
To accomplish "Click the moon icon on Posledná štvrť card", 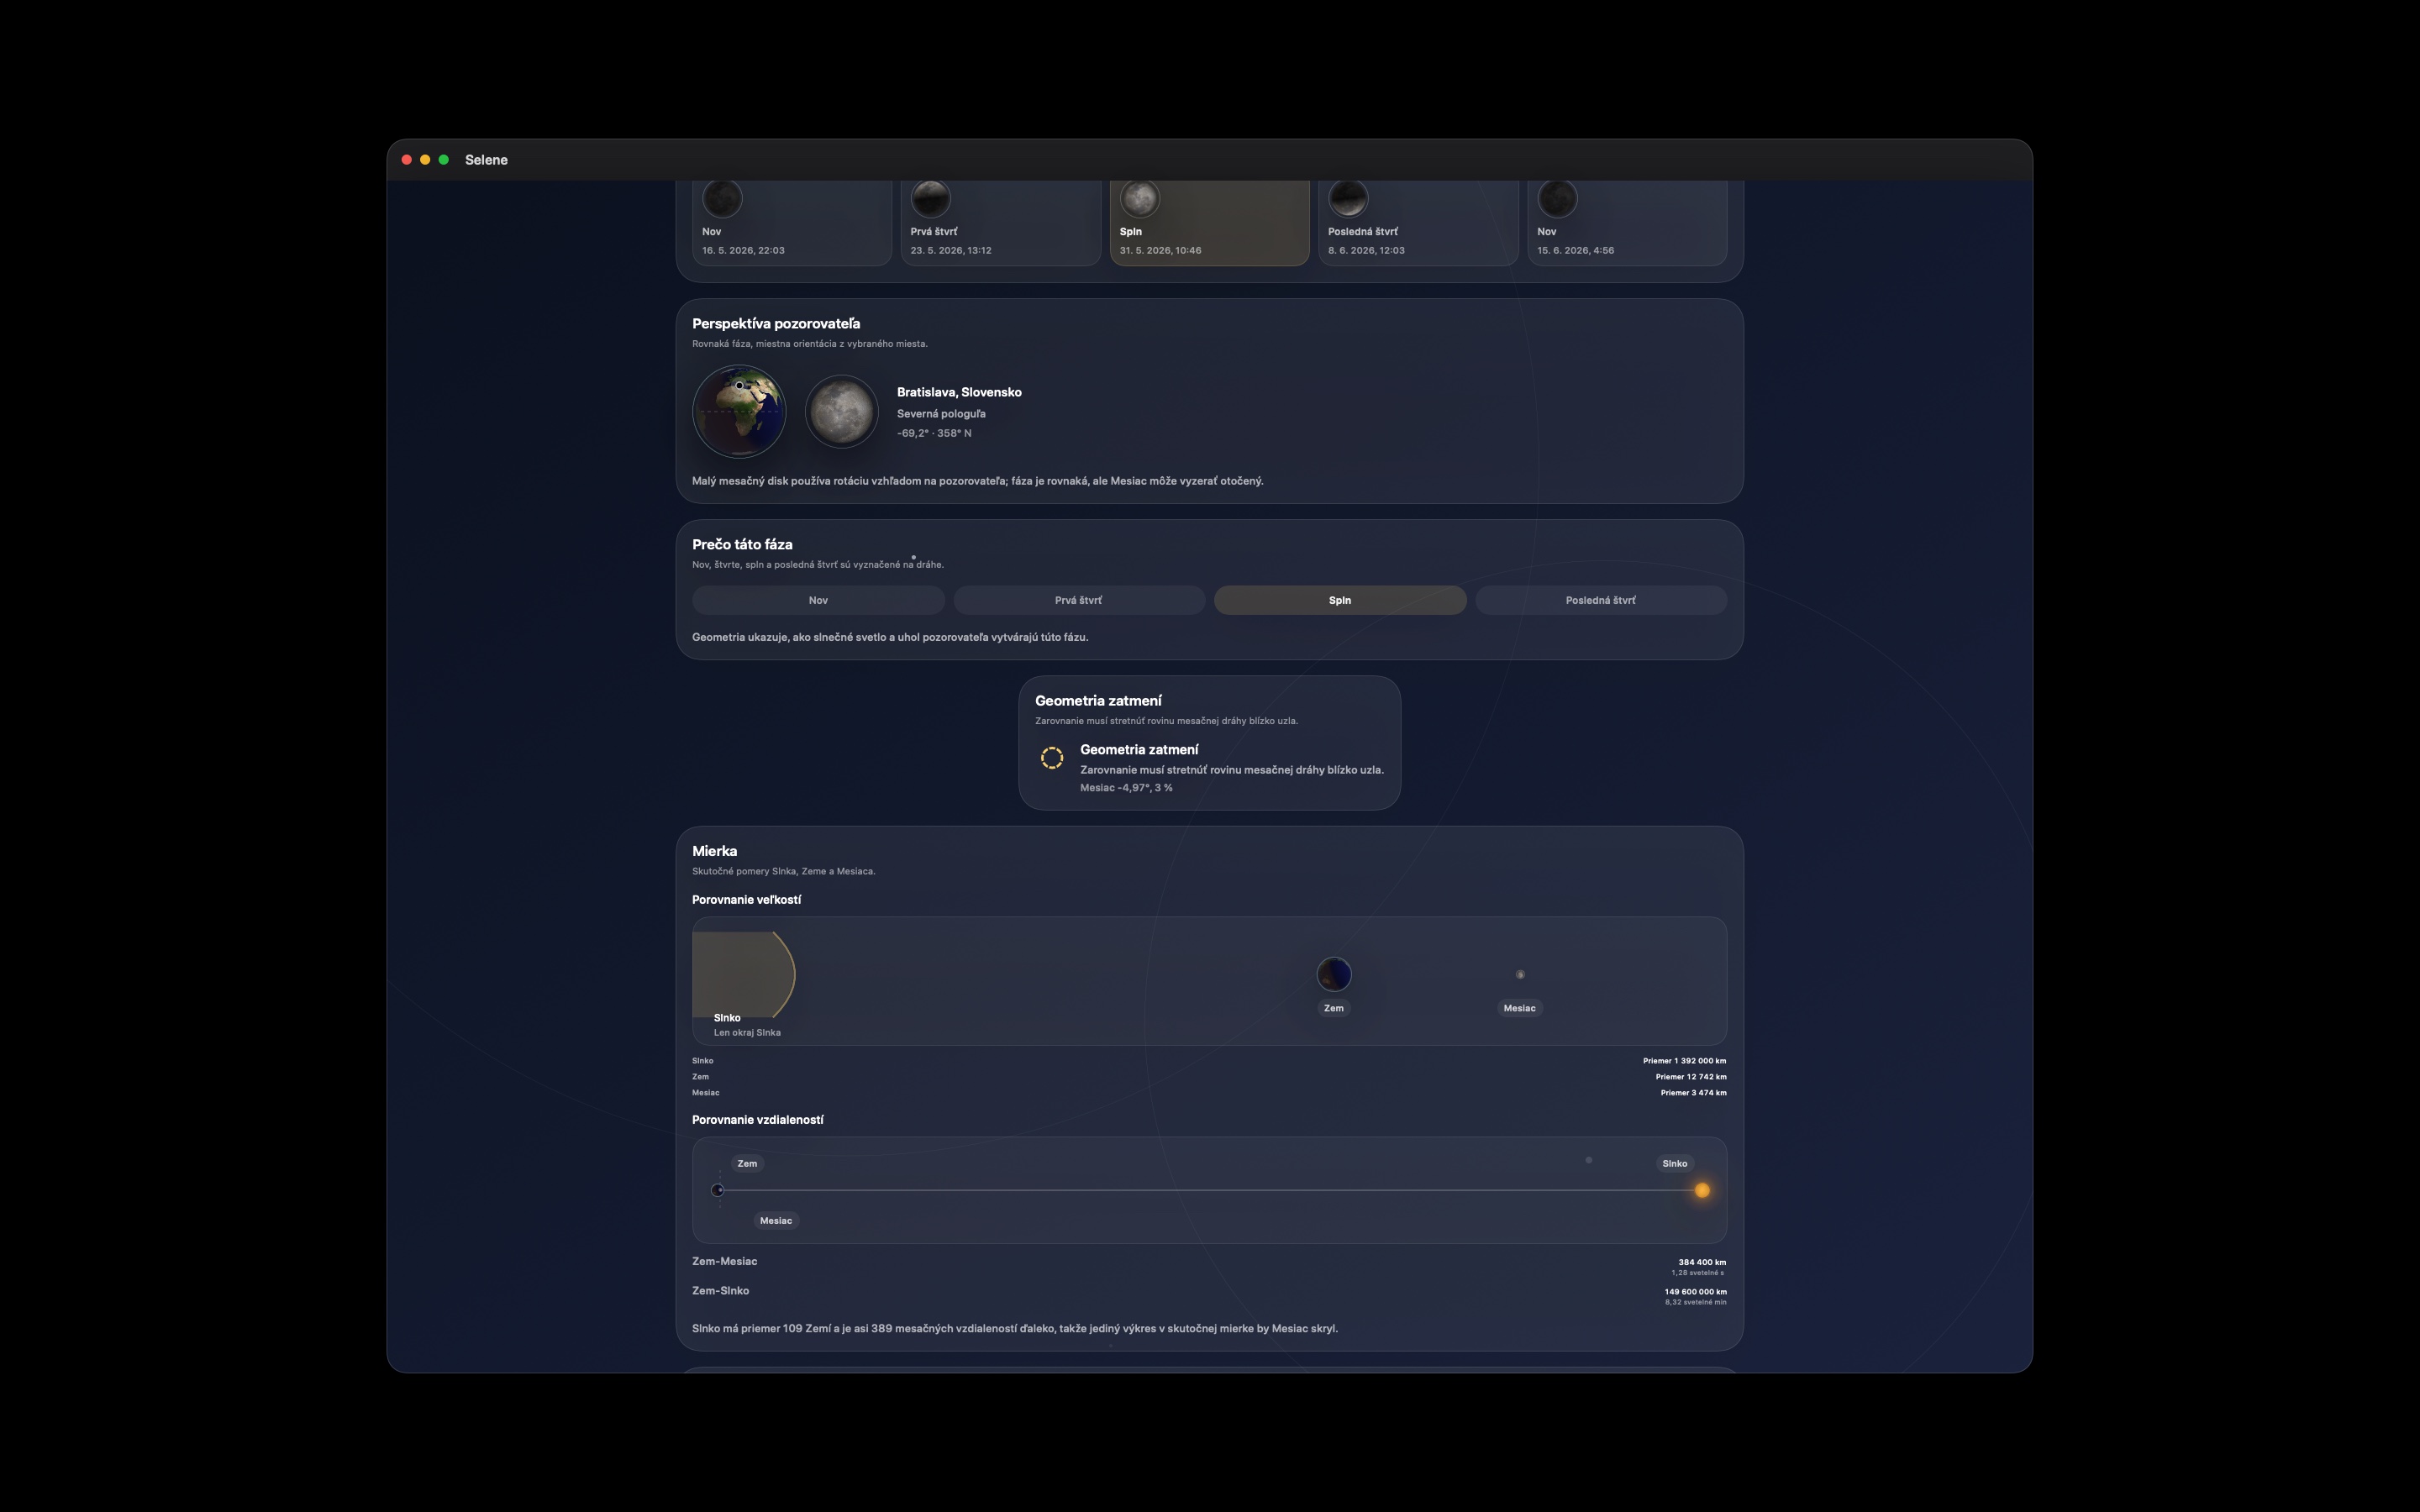I will (x=1348, y=198).
